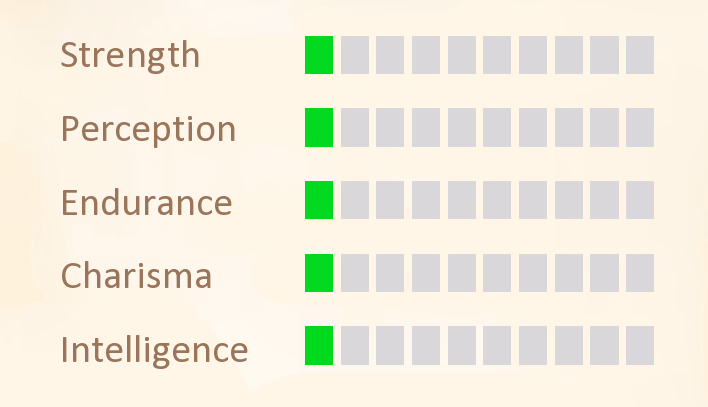Viewport: 708px width, 407px height.
Task: Set Endurance to the sixth segment
Action: click(x=497, y=200)
